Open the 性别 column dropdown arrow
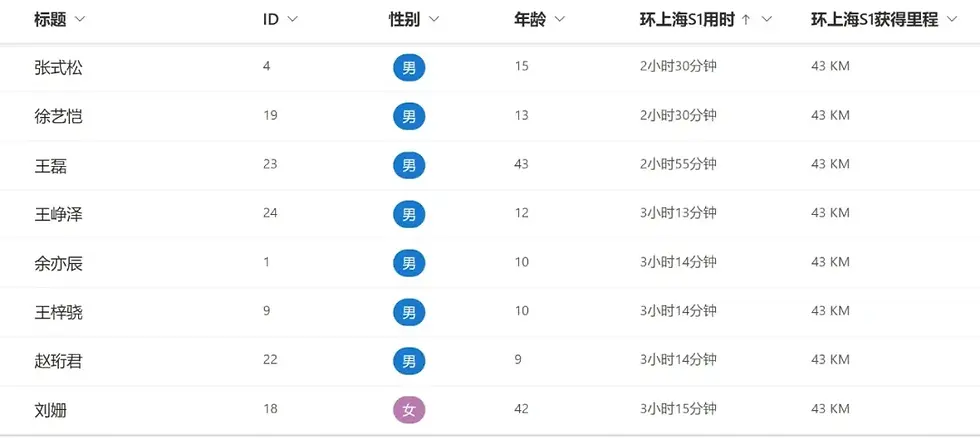 coord(434,19)
